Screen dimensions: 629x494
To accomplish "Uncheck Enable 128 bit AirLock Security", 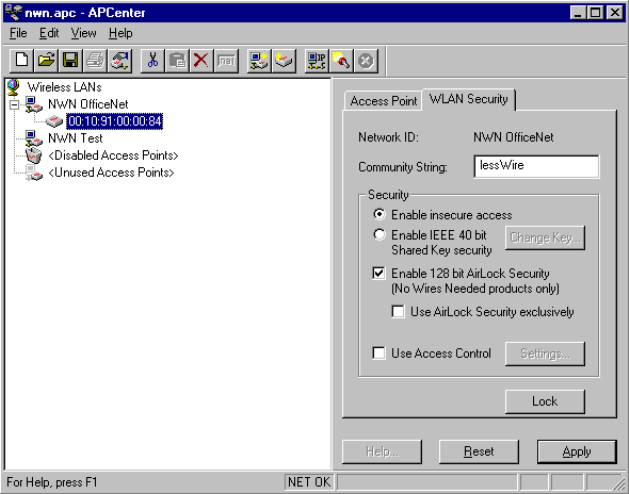I will tap(379, 273).
